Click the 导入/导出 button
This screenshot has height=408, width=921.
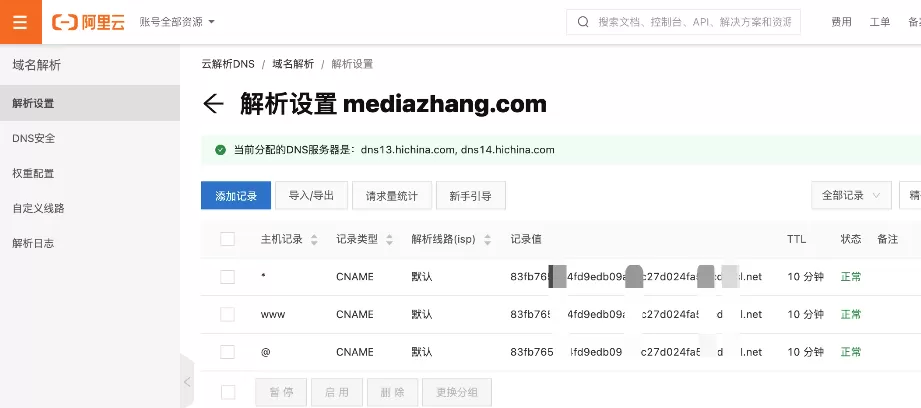tap(311, 195)
